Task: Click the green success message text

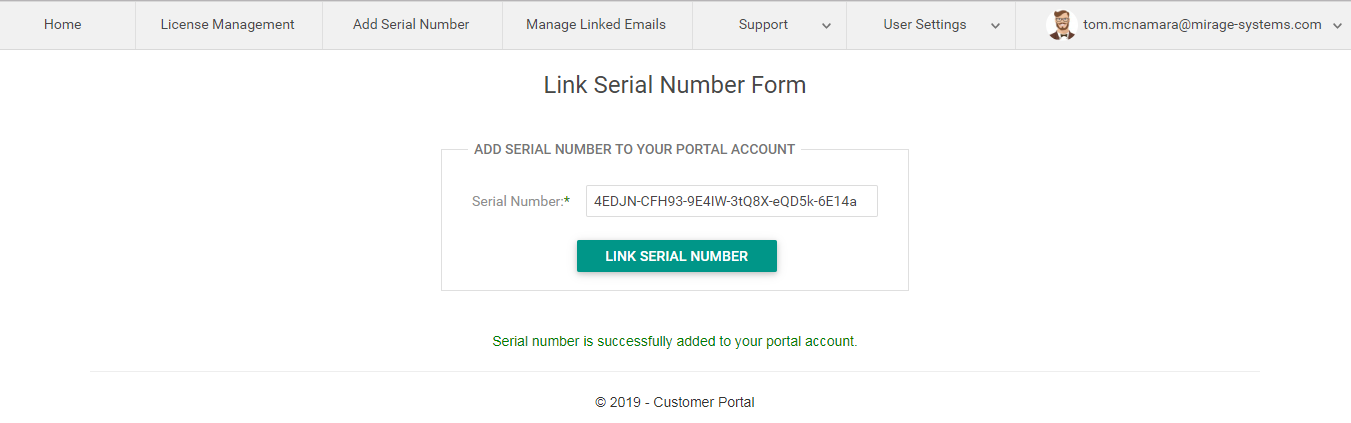Action: 675,341
